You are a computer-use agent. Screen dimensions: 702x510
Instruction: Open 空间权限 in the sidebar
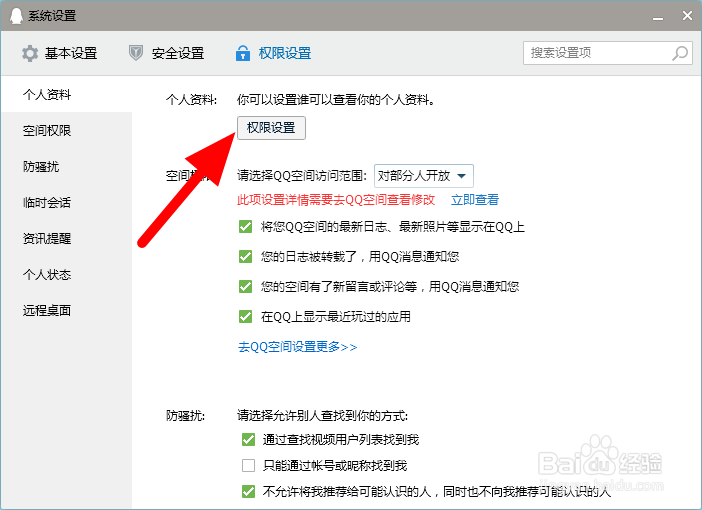click(66, 130)
